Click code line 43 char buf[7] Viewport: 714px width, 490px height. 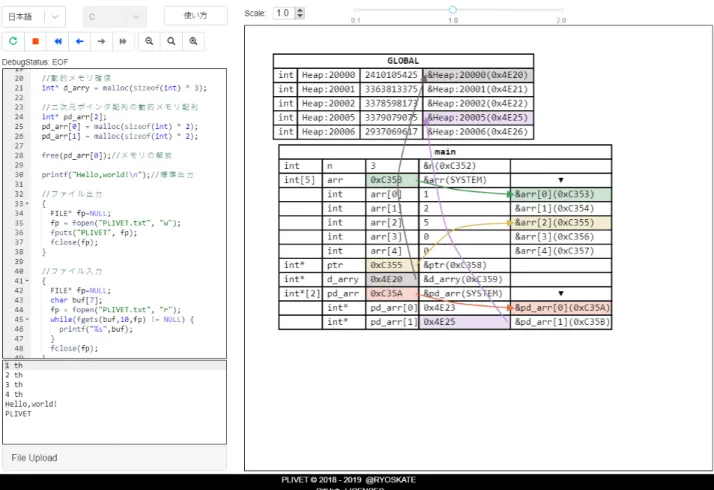tap(76, 300)
